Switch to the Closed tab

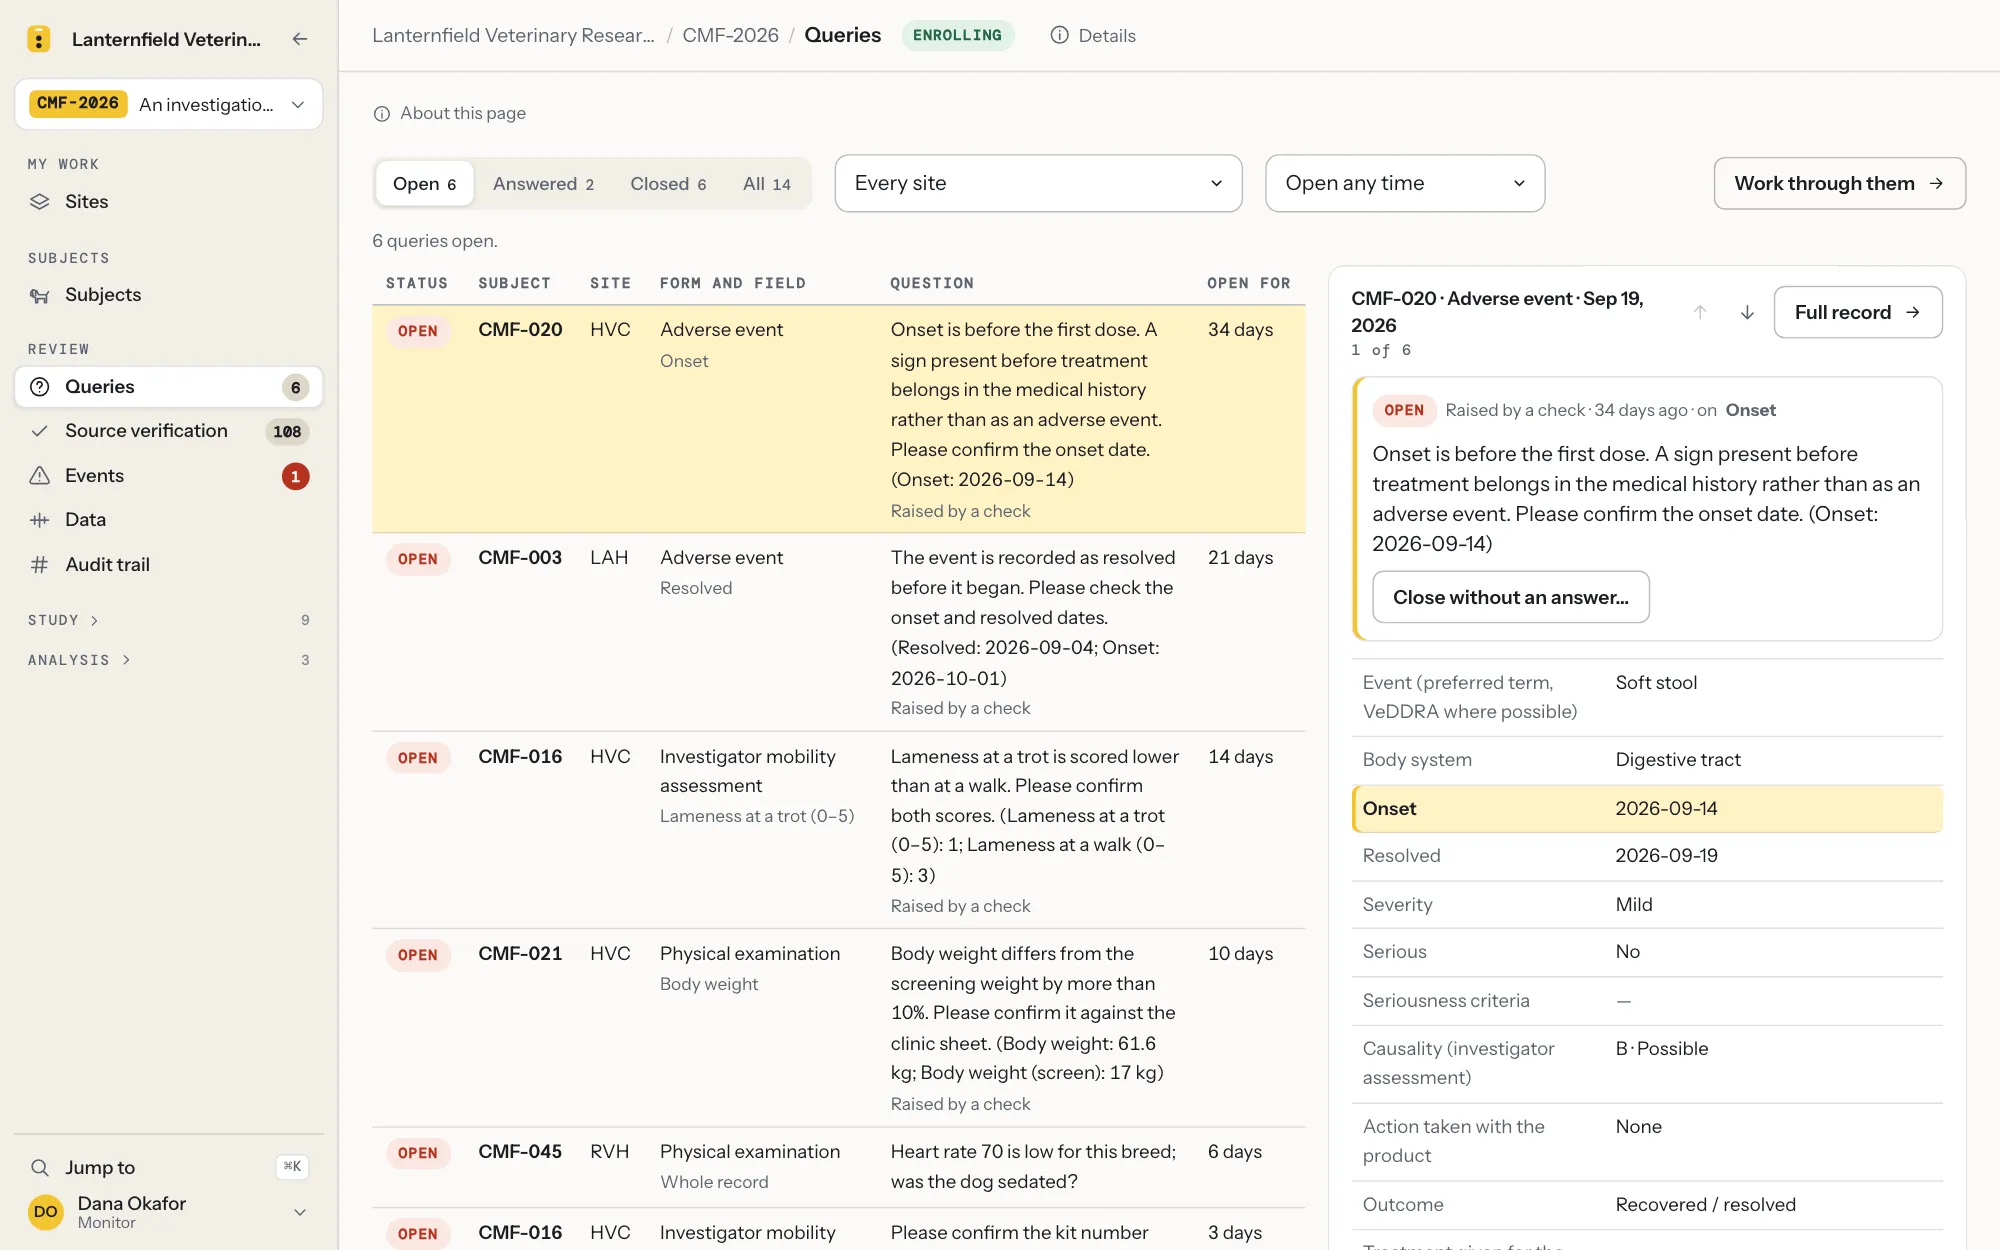tap(668, 184)
